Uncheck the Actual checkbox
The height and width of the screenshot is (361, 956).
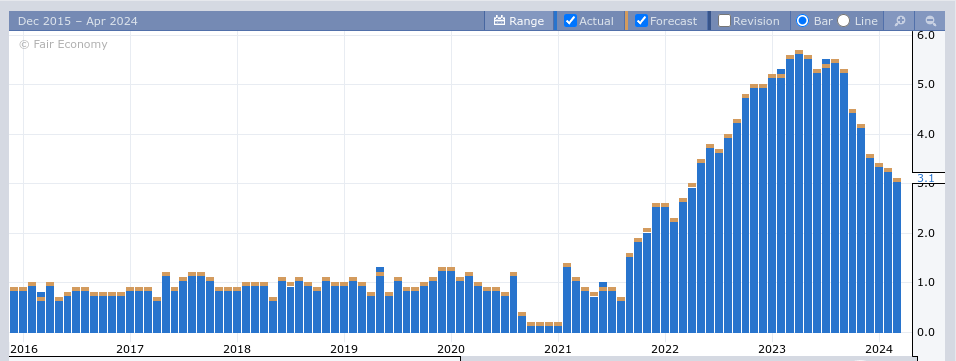pos(570,21)
